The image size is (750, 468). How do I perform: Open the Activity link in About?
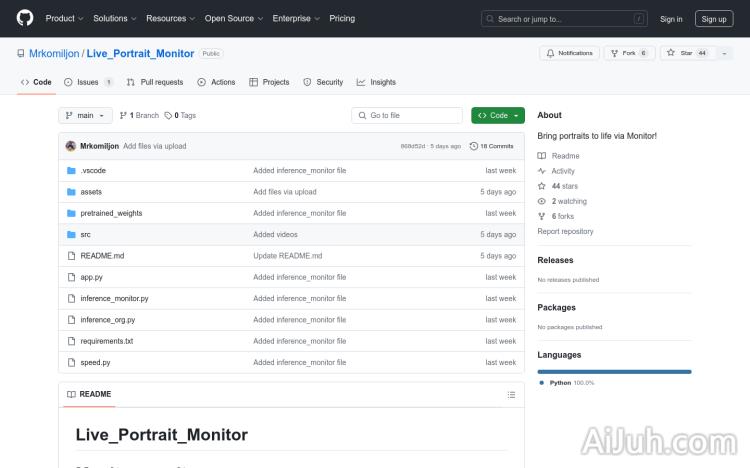coord(563,171)
